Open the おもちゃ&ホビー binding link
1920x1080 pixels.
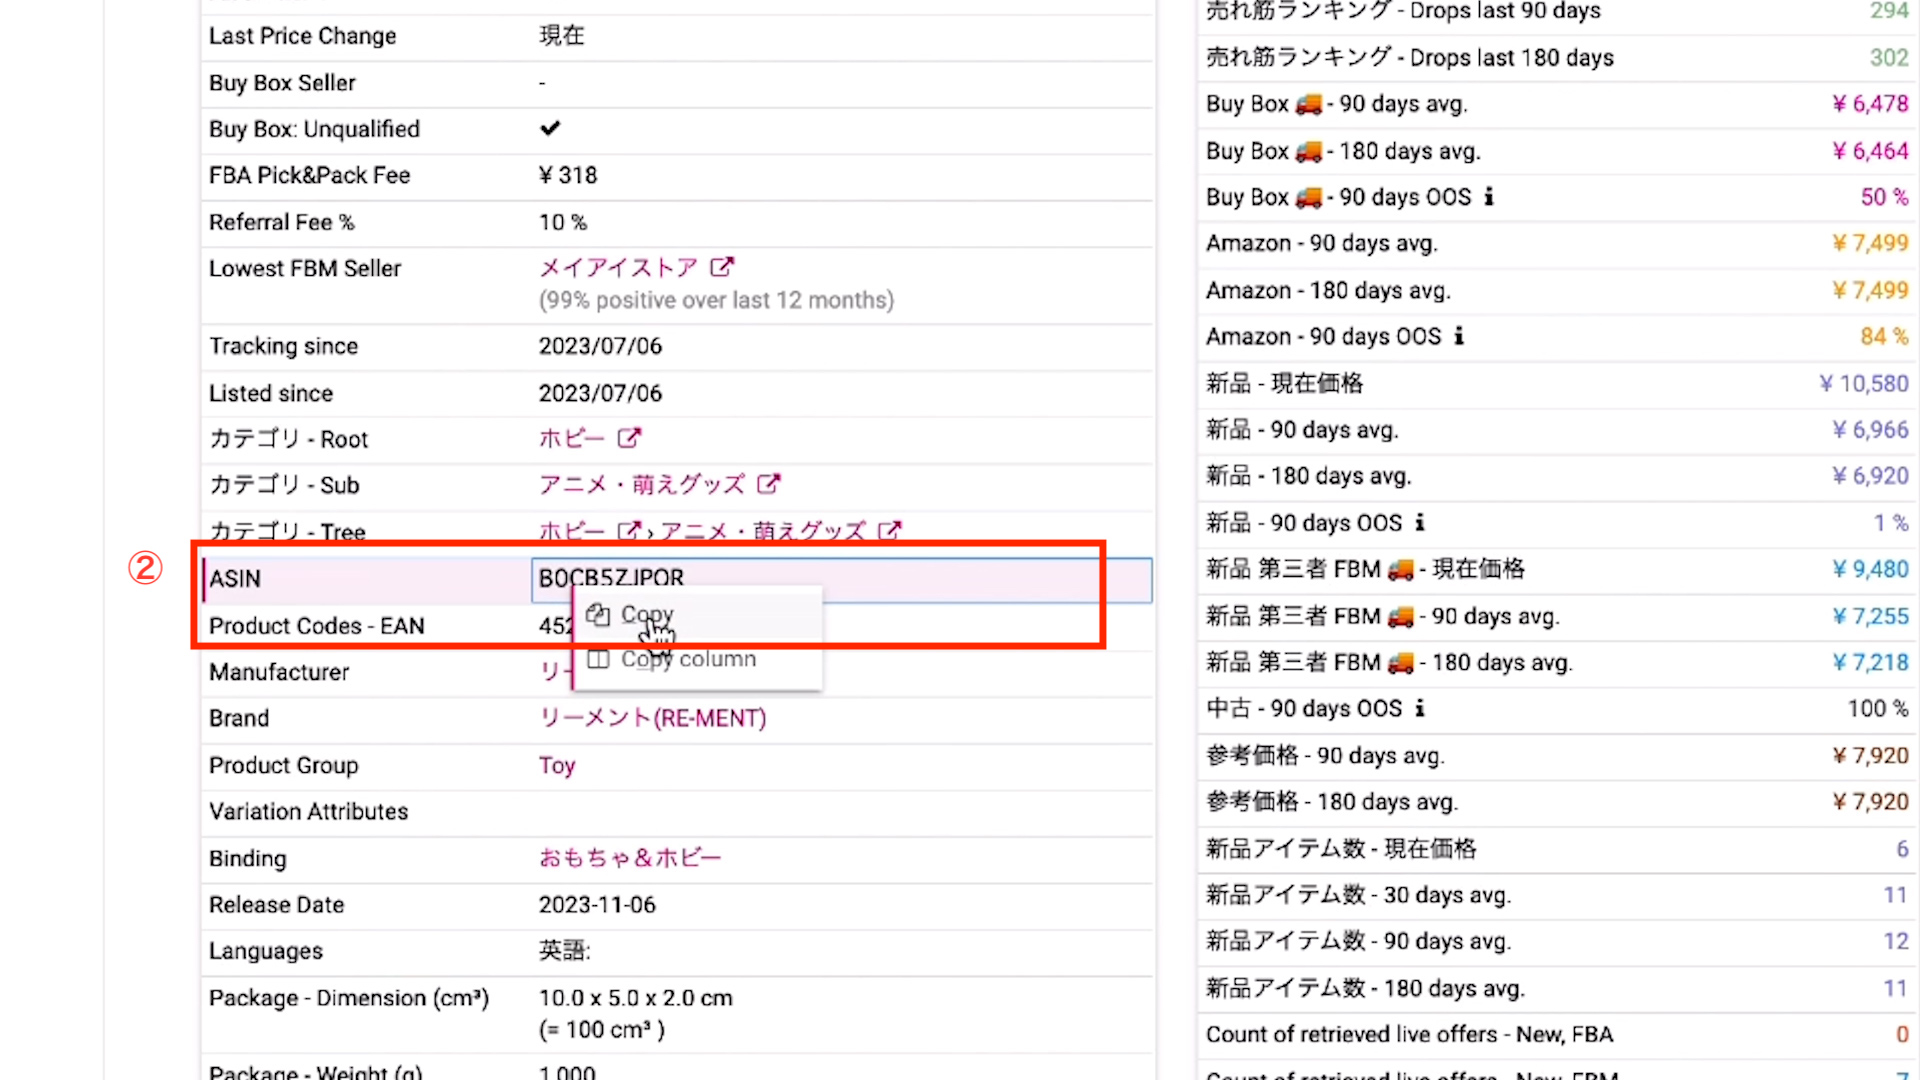629,858
